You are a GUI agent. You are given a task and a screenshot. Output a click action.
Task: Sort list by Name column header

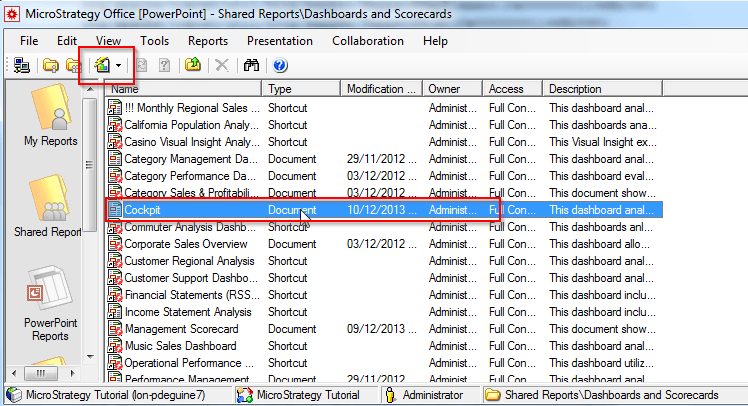pyautogui.click(x=183, y=89)
